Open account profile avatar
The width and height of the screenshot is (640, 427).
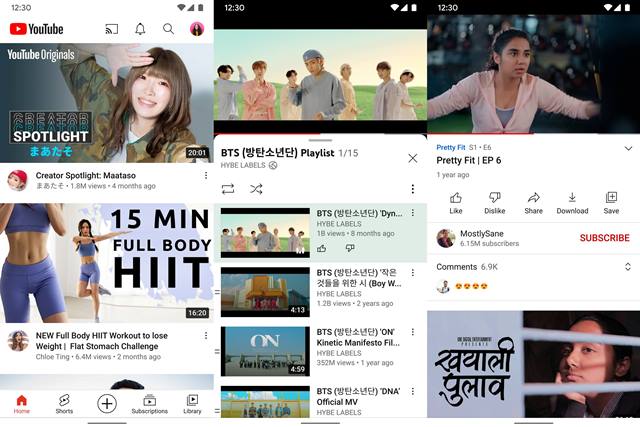[197, 29]
